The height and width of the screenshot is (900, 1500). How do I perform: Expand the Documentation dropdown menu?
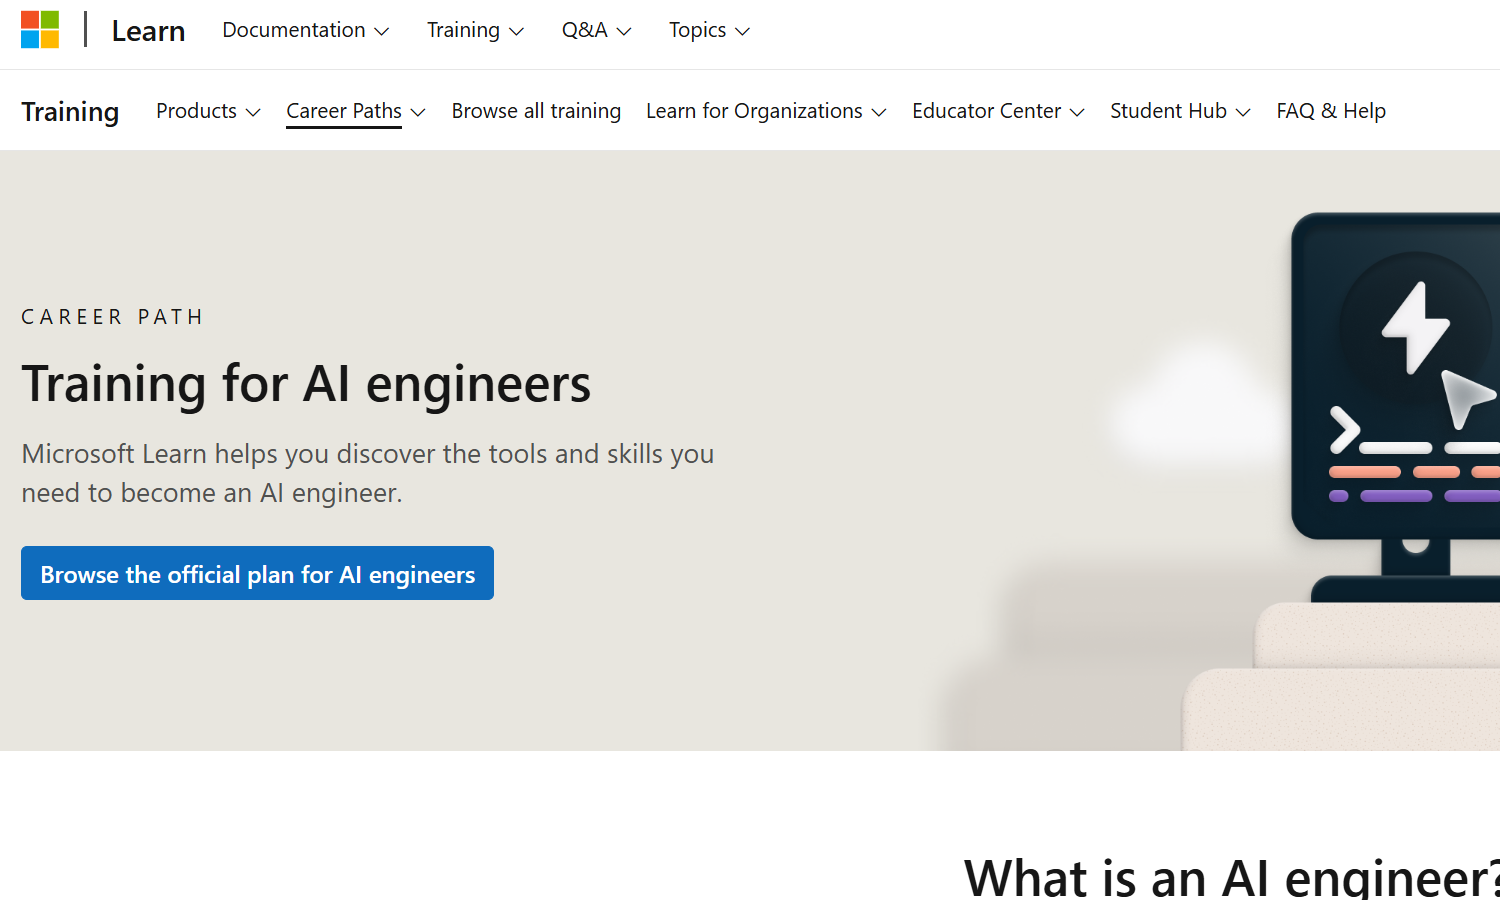(305, 31)
